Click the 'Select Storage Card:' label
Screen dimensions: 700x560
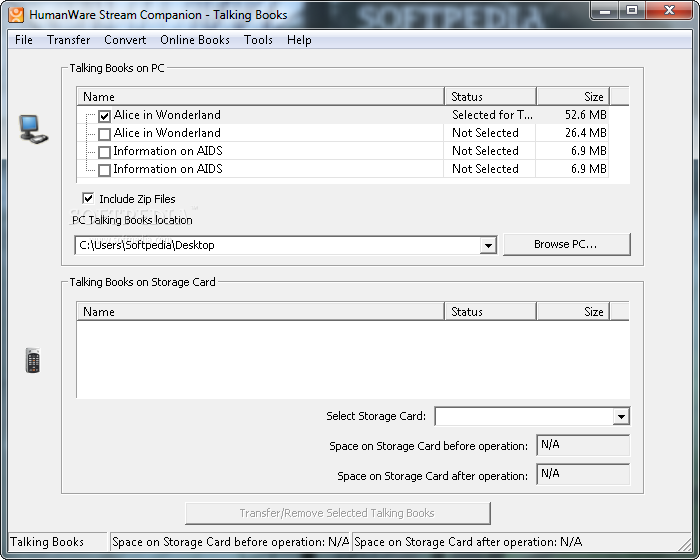click(x=376, y=416)
